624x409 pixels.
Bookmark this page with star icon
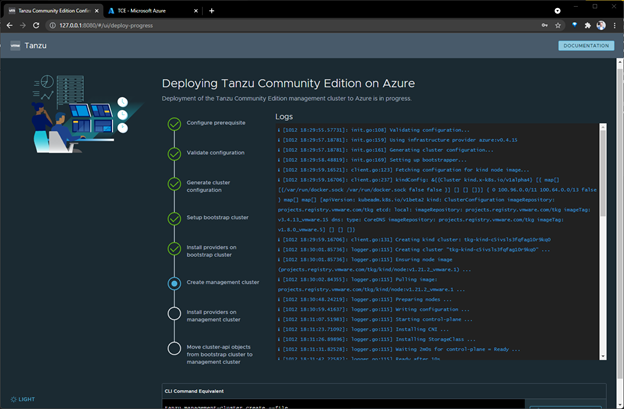coord(558,25)
